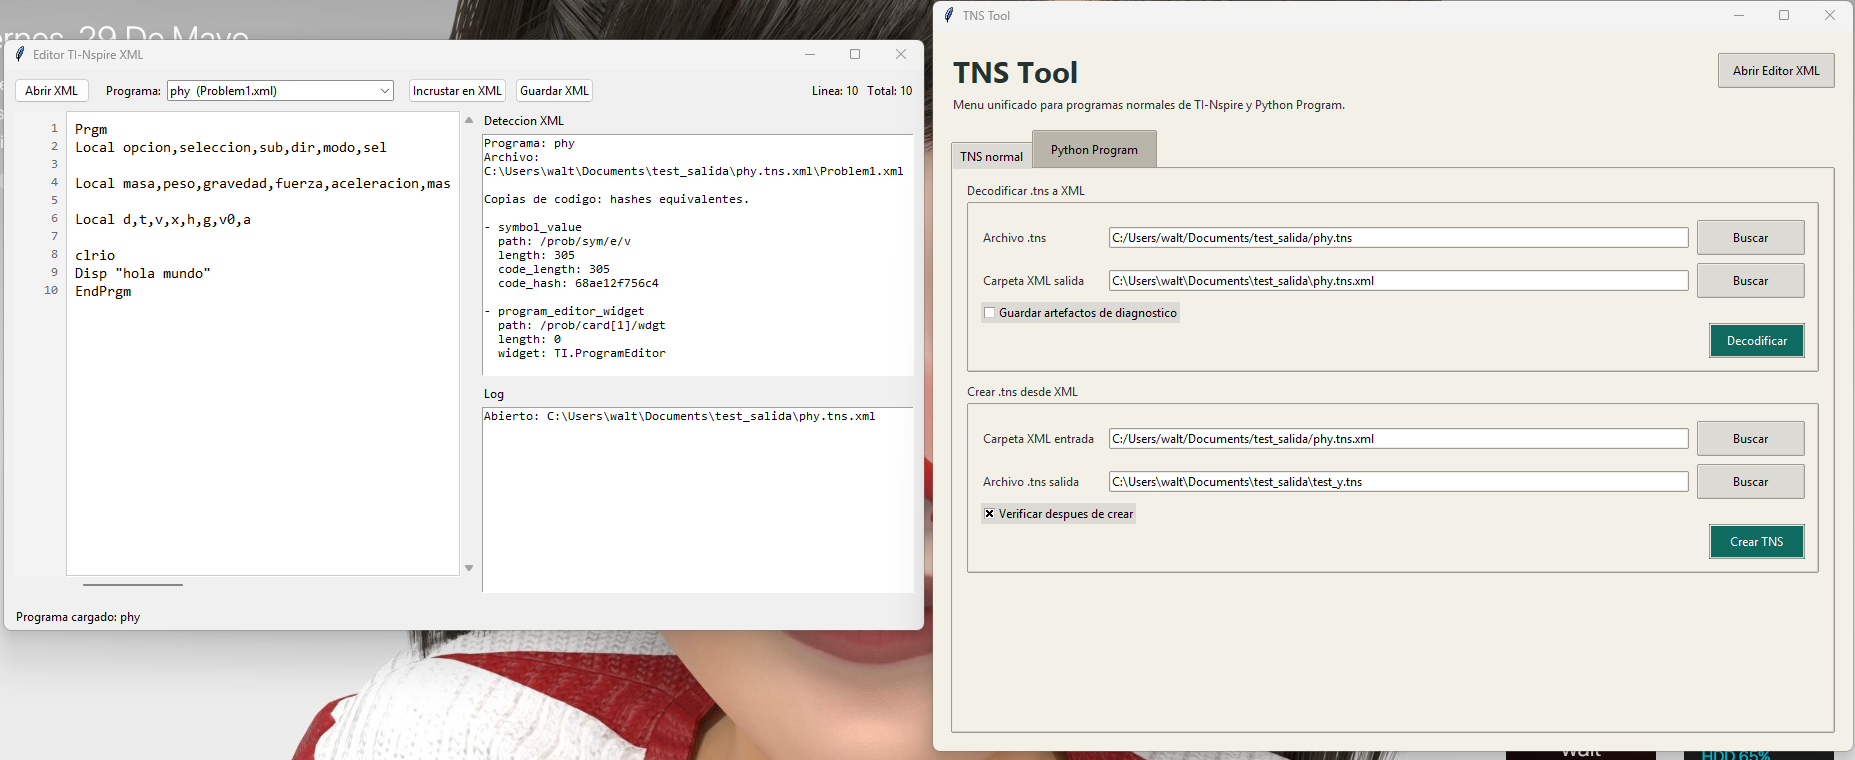Screen dimensions: 1855x760
Task: Focus the Carpeta XML entrada input field
Action: pyautogui.click(x=1398, y=439)
